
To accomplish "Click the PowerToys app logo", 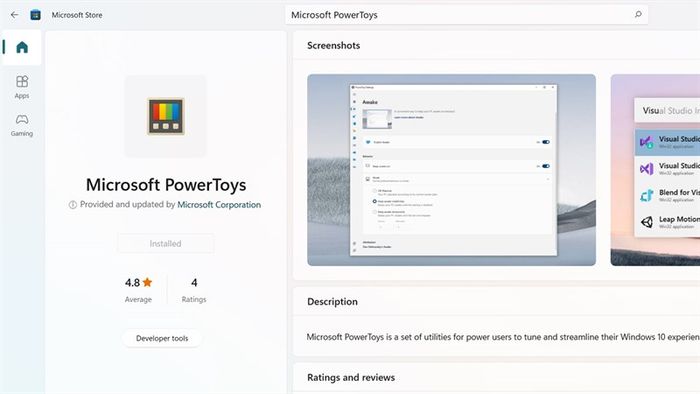I will [x=166, y=116].
